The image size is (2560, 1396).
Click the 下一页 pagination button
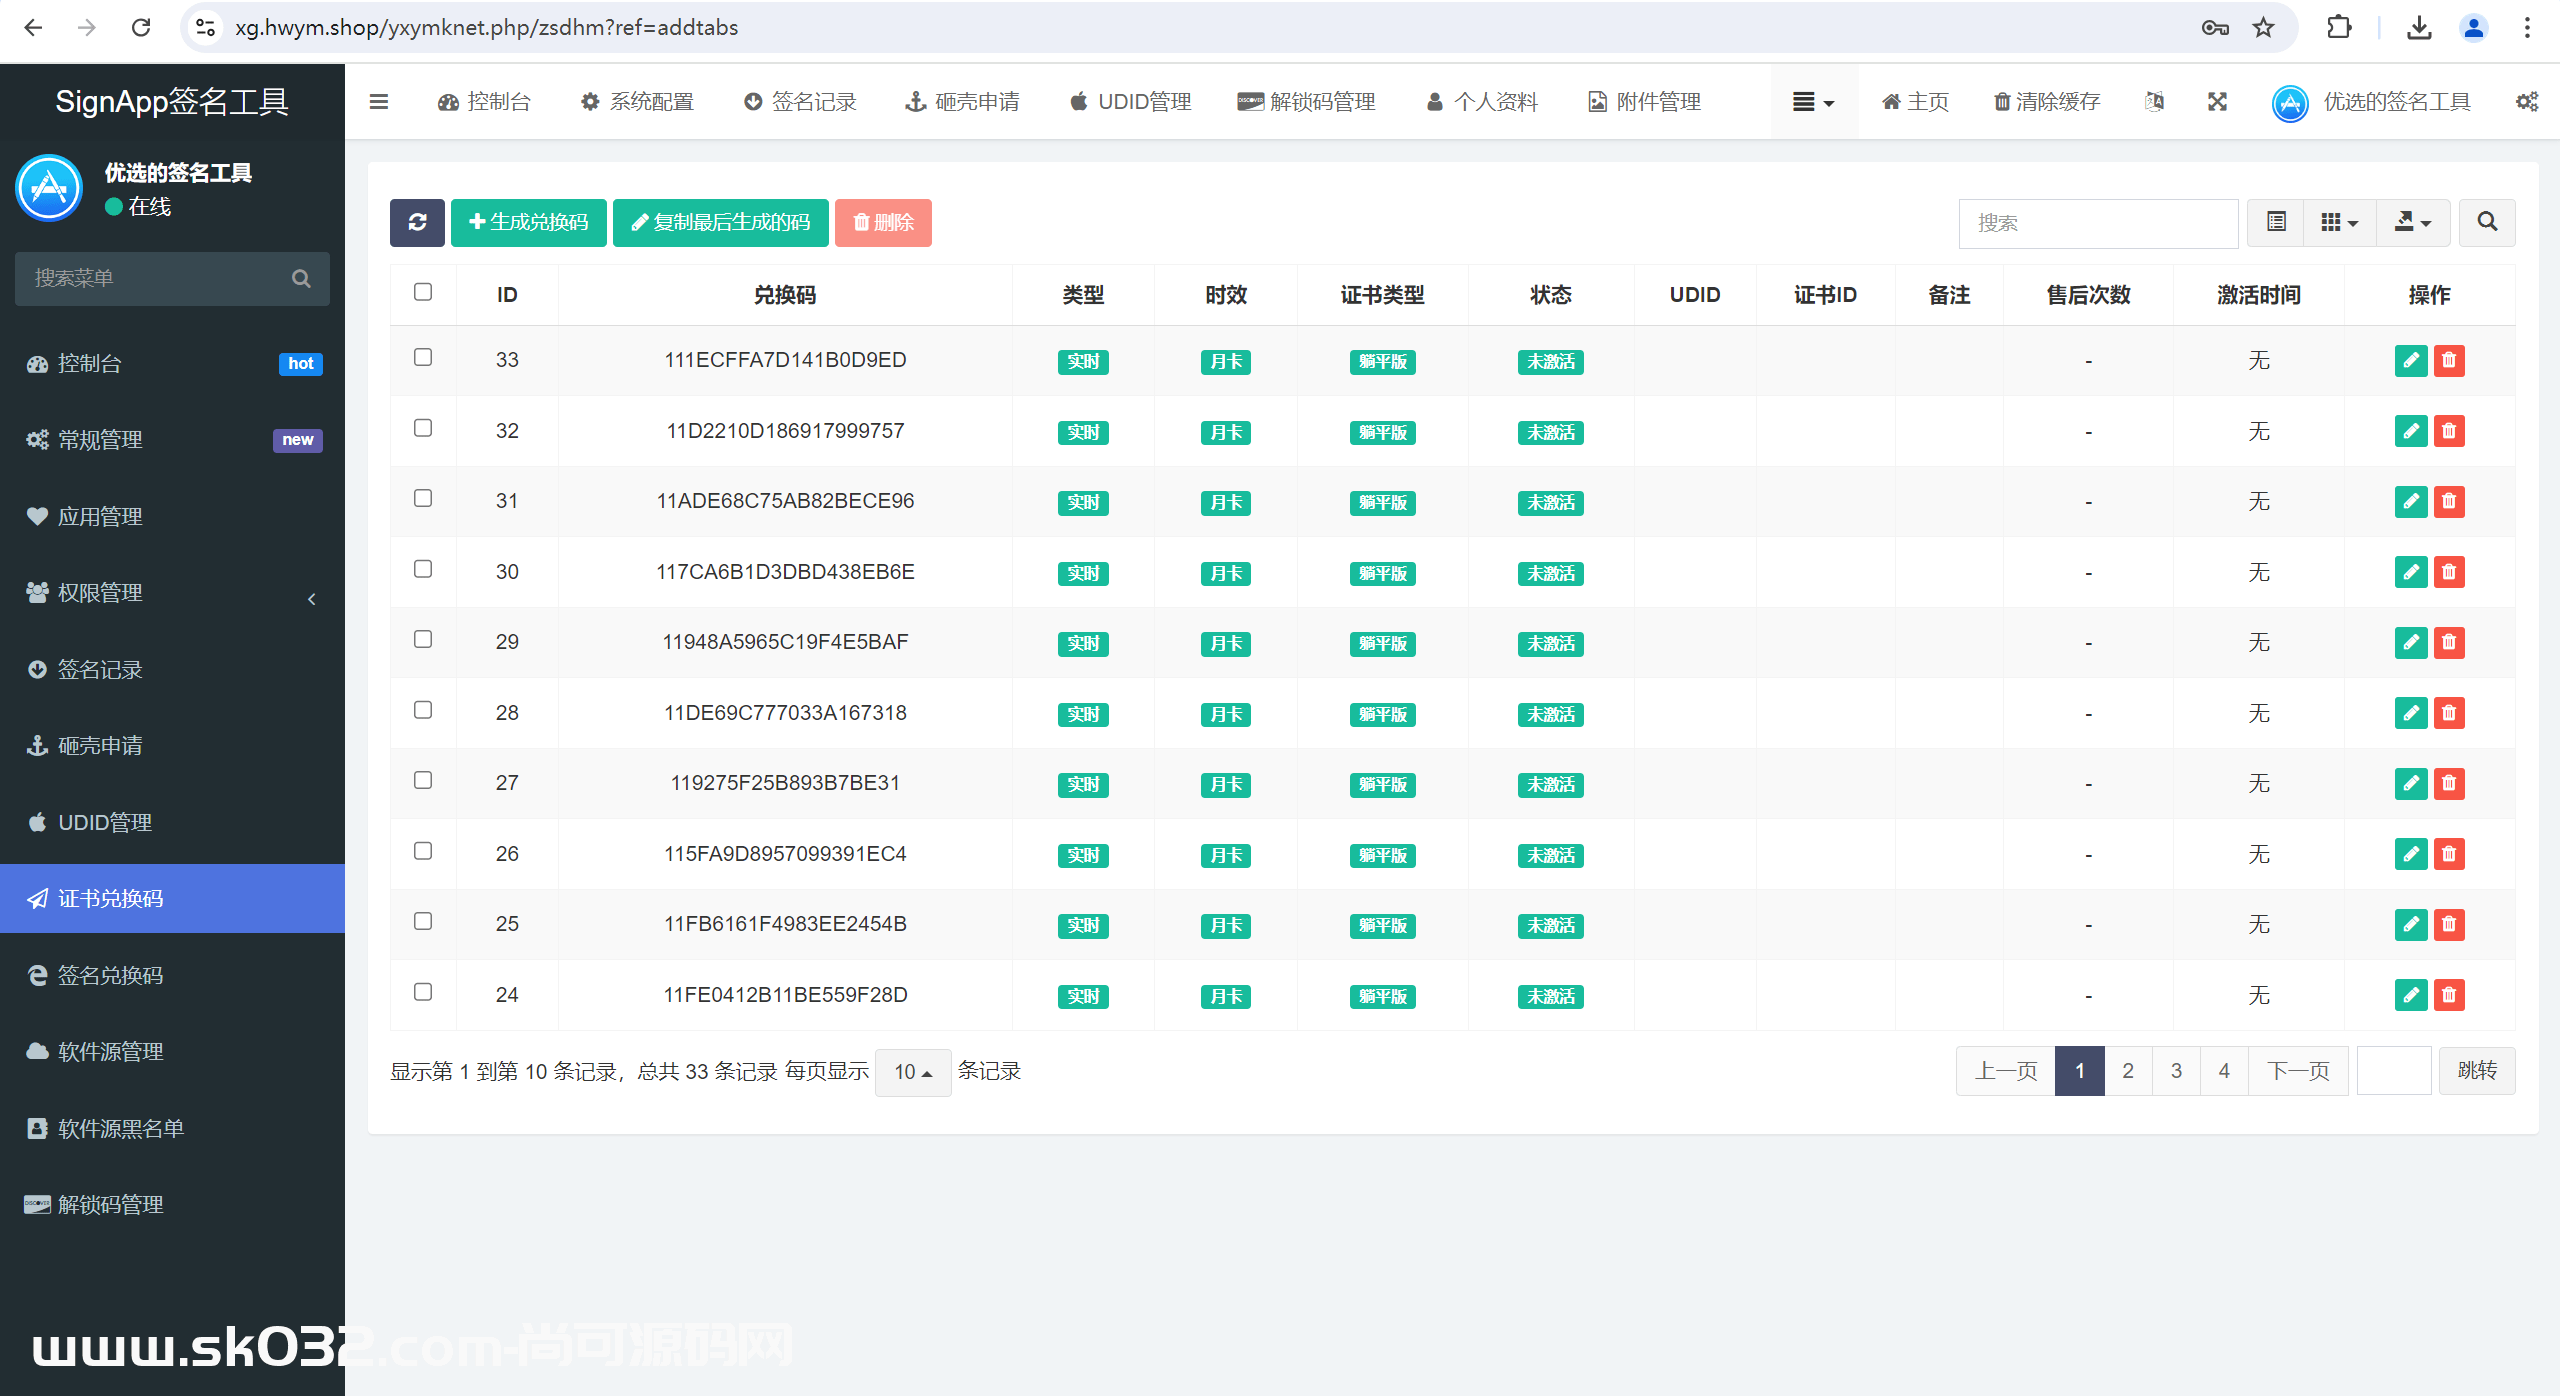pyautogui.click(x=2298, y=1071)
